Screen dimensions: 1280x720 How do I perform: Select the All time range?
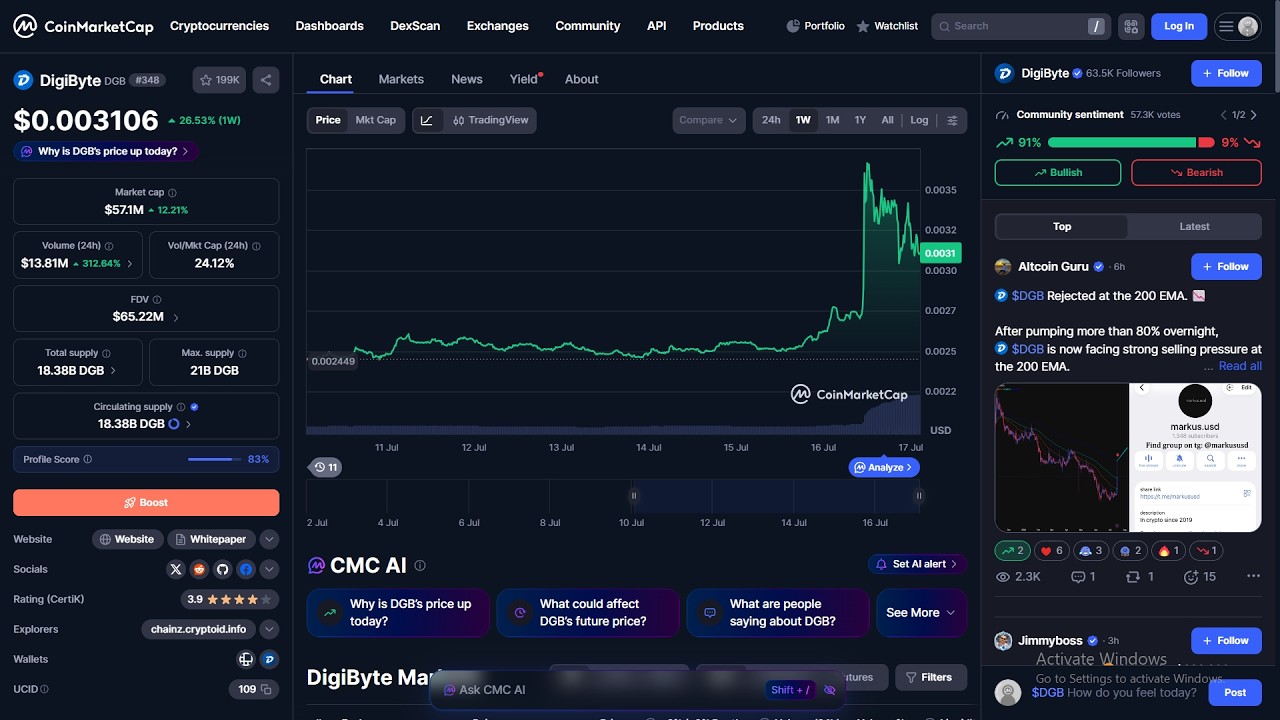887,120
